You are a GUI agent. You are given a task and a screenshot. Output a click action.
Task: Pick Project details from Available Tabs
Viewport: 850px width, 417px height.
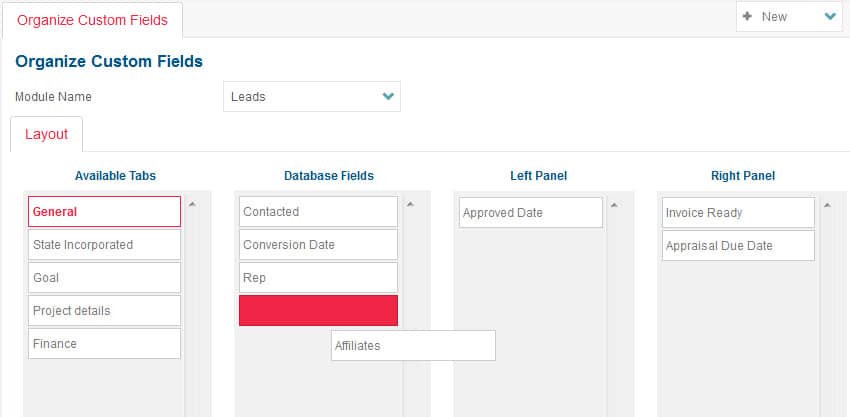104,311
